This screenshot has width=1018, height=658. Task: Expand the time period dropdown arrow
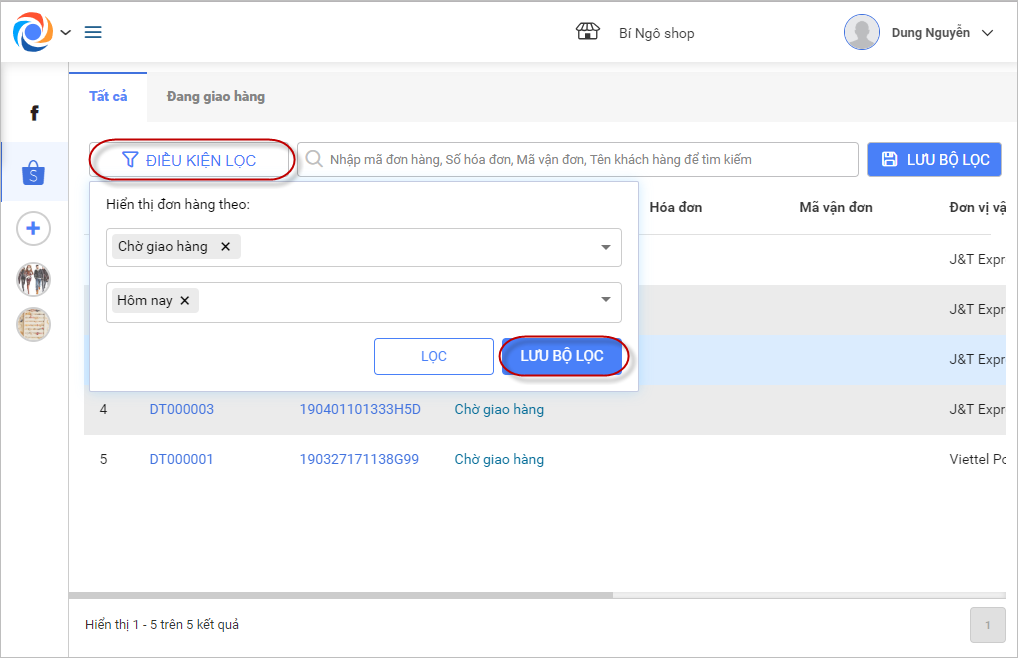605,300
